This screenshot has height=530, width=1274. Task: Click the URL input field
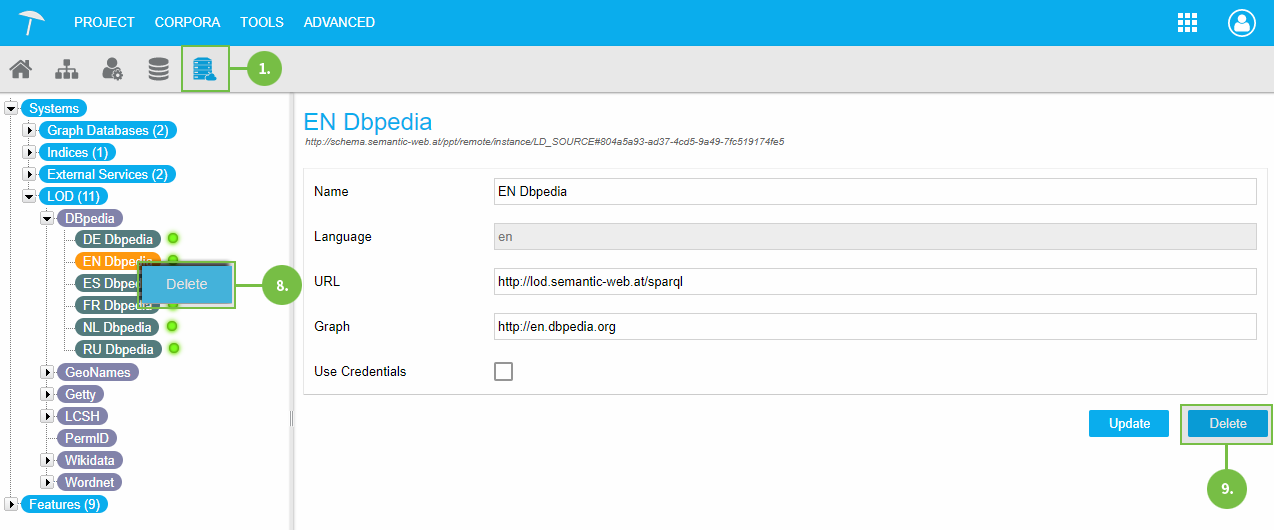[875, 282]
